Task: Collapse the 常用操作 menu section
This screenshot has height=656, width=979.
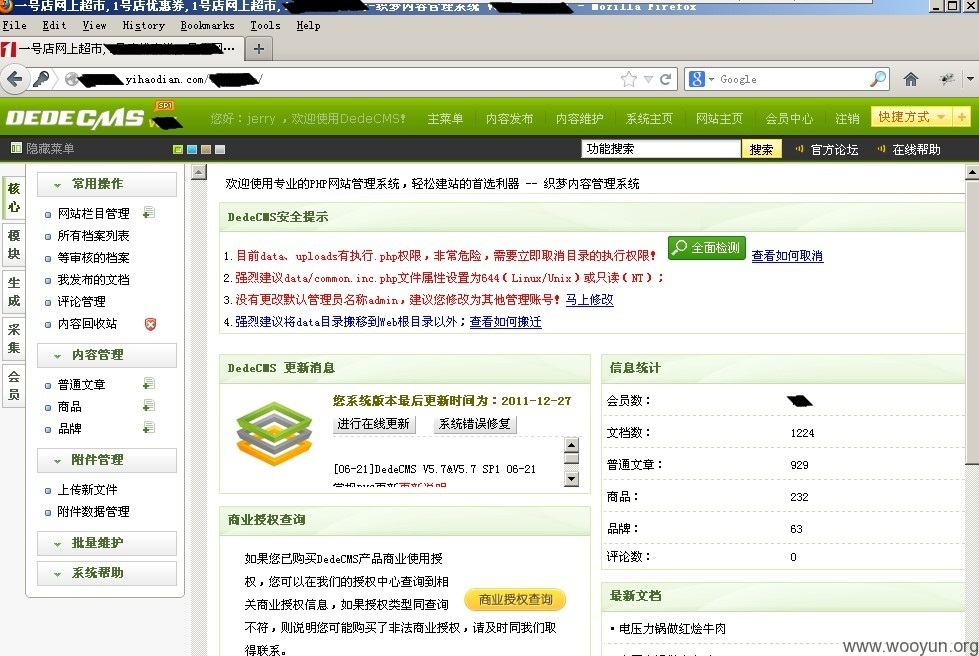Action: (107, 184)
